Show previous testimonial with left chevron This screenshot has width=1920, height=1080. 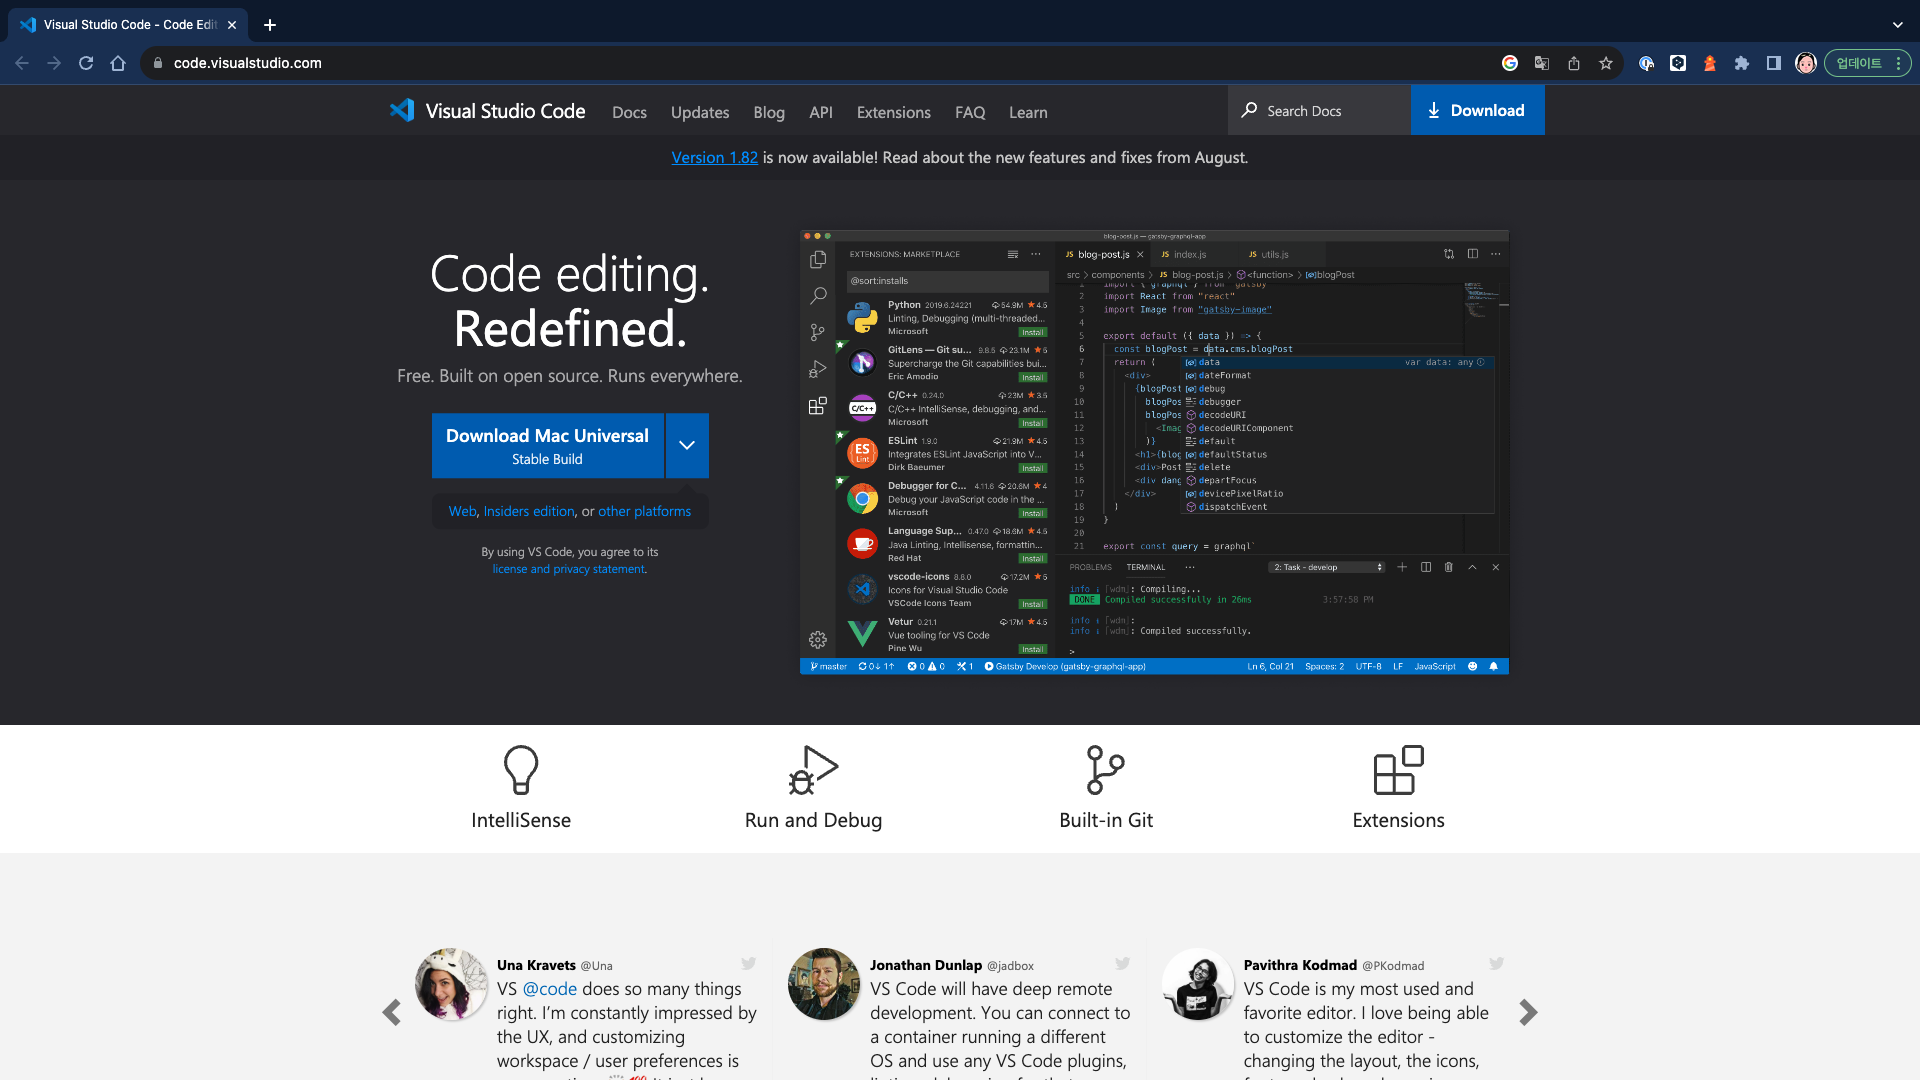391,1012
